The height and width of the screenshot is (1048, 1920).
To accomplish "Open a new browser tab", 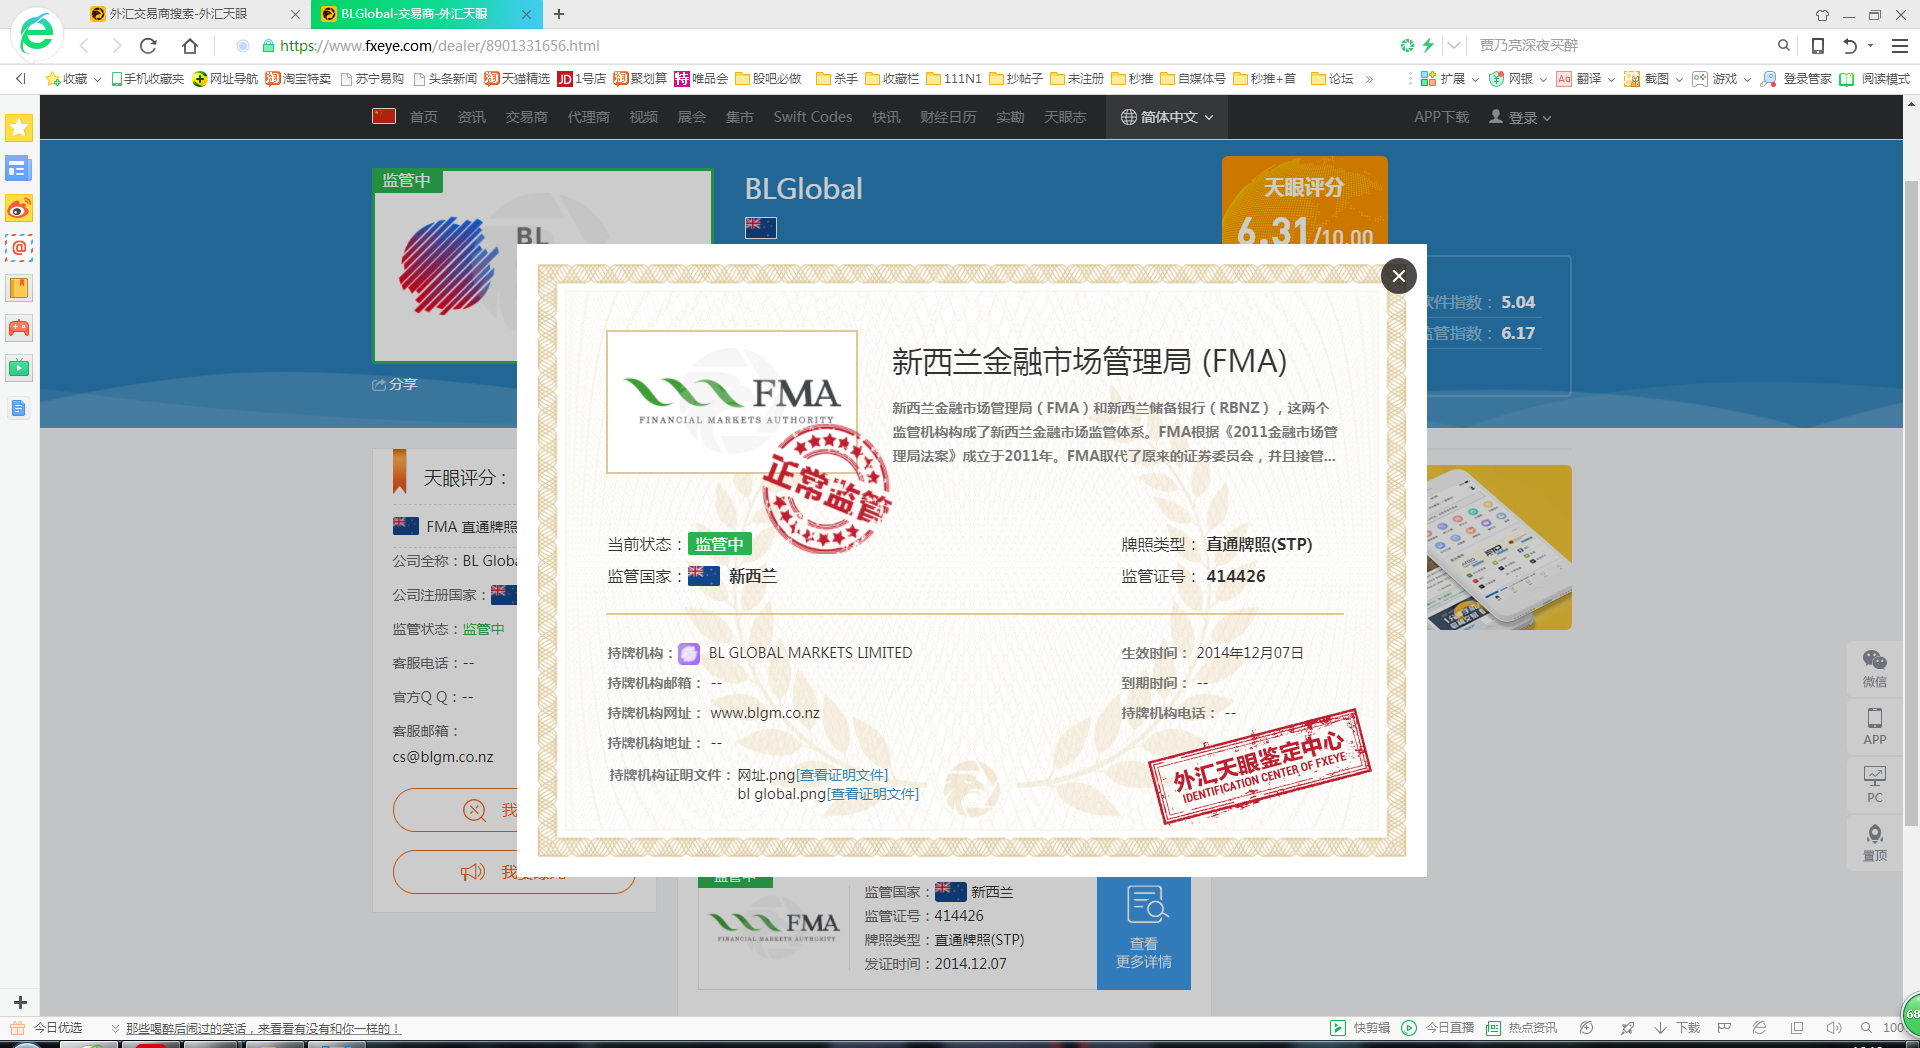I will 559,14.
